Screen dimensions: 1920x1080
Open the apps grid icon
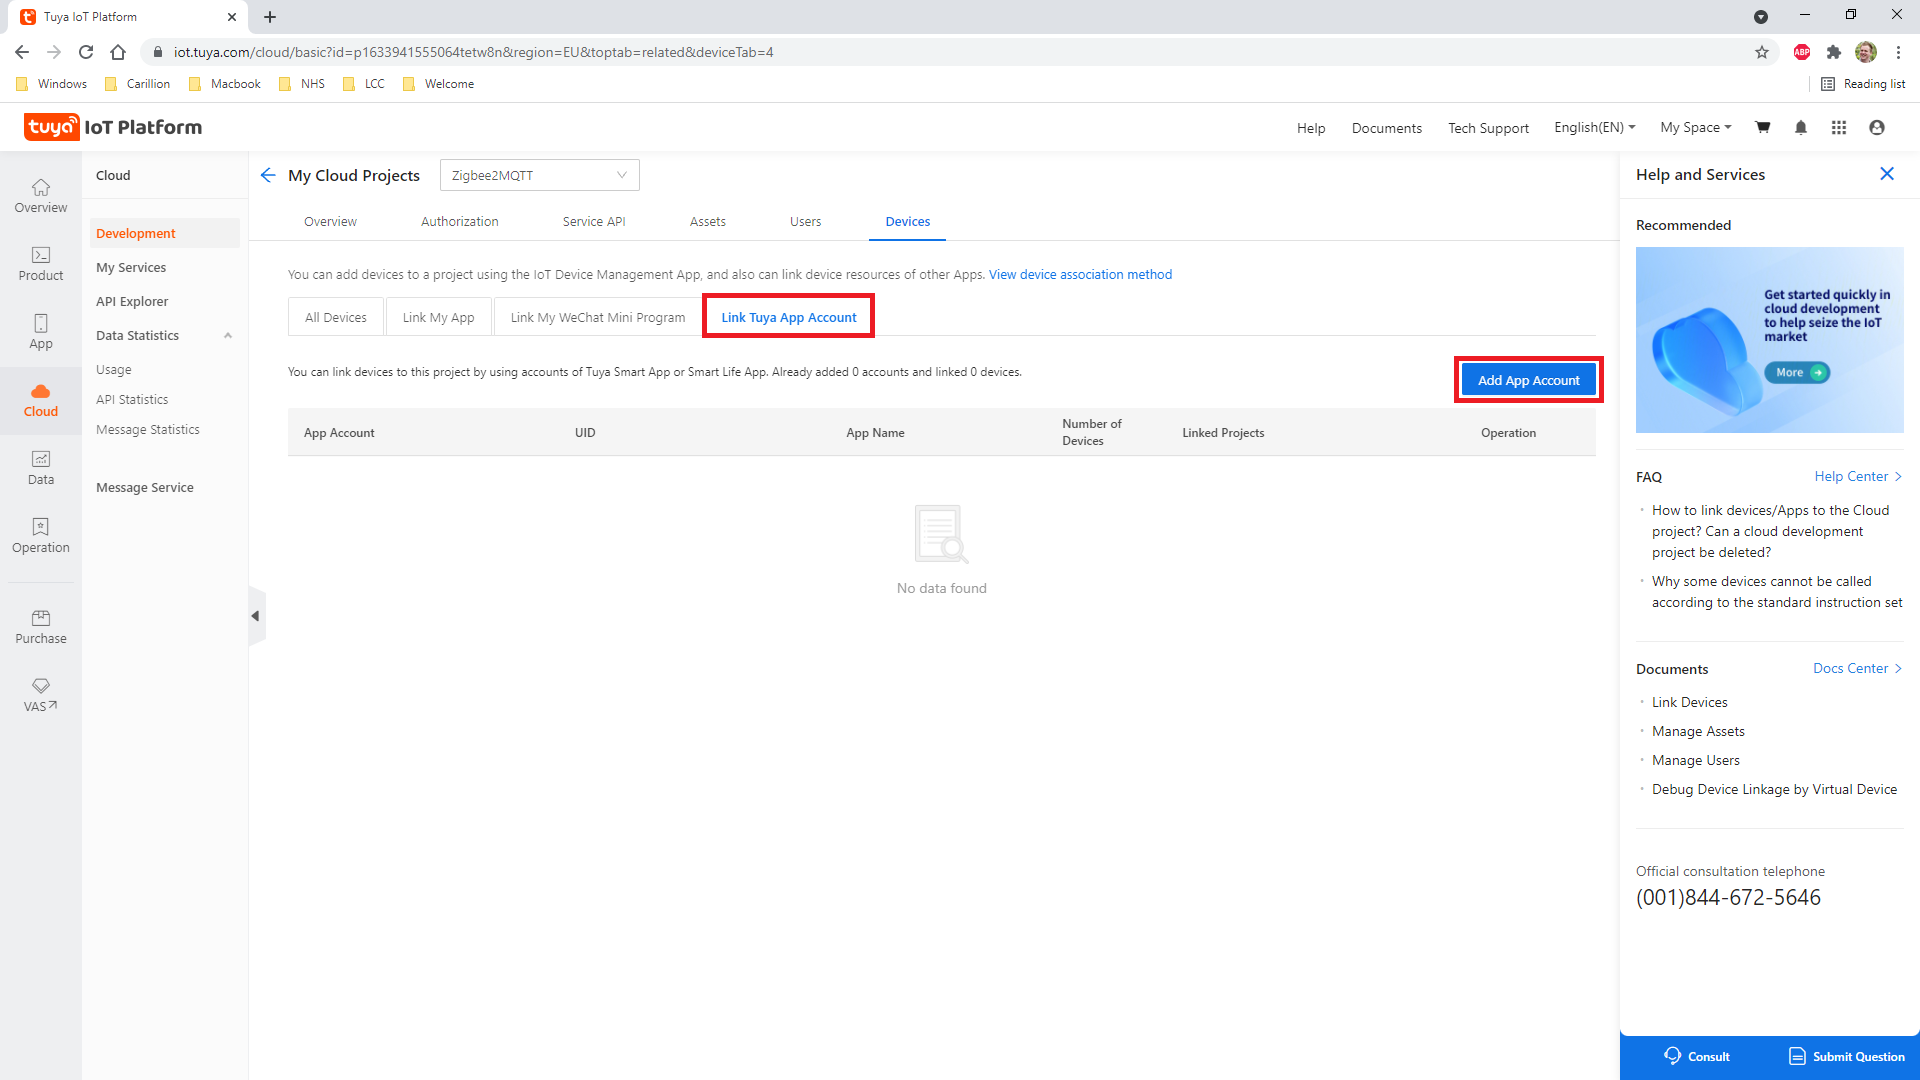click(x=1839, y=127)
